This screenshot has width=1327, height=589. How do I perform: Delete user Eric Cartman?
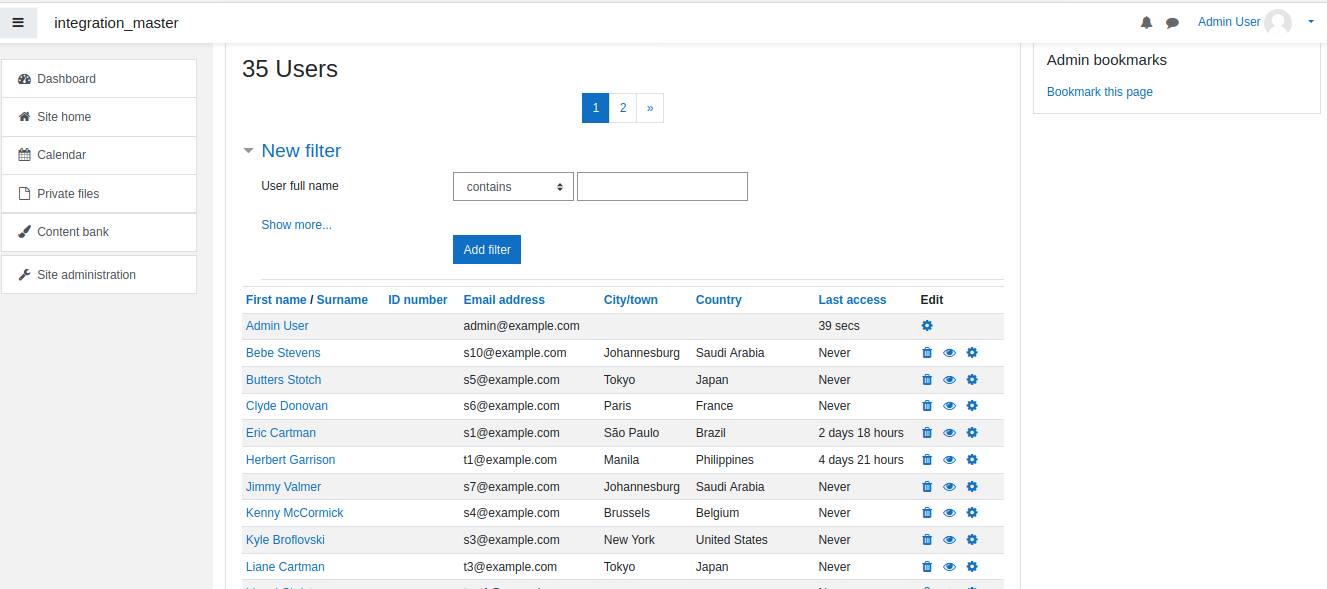point(927,433)
